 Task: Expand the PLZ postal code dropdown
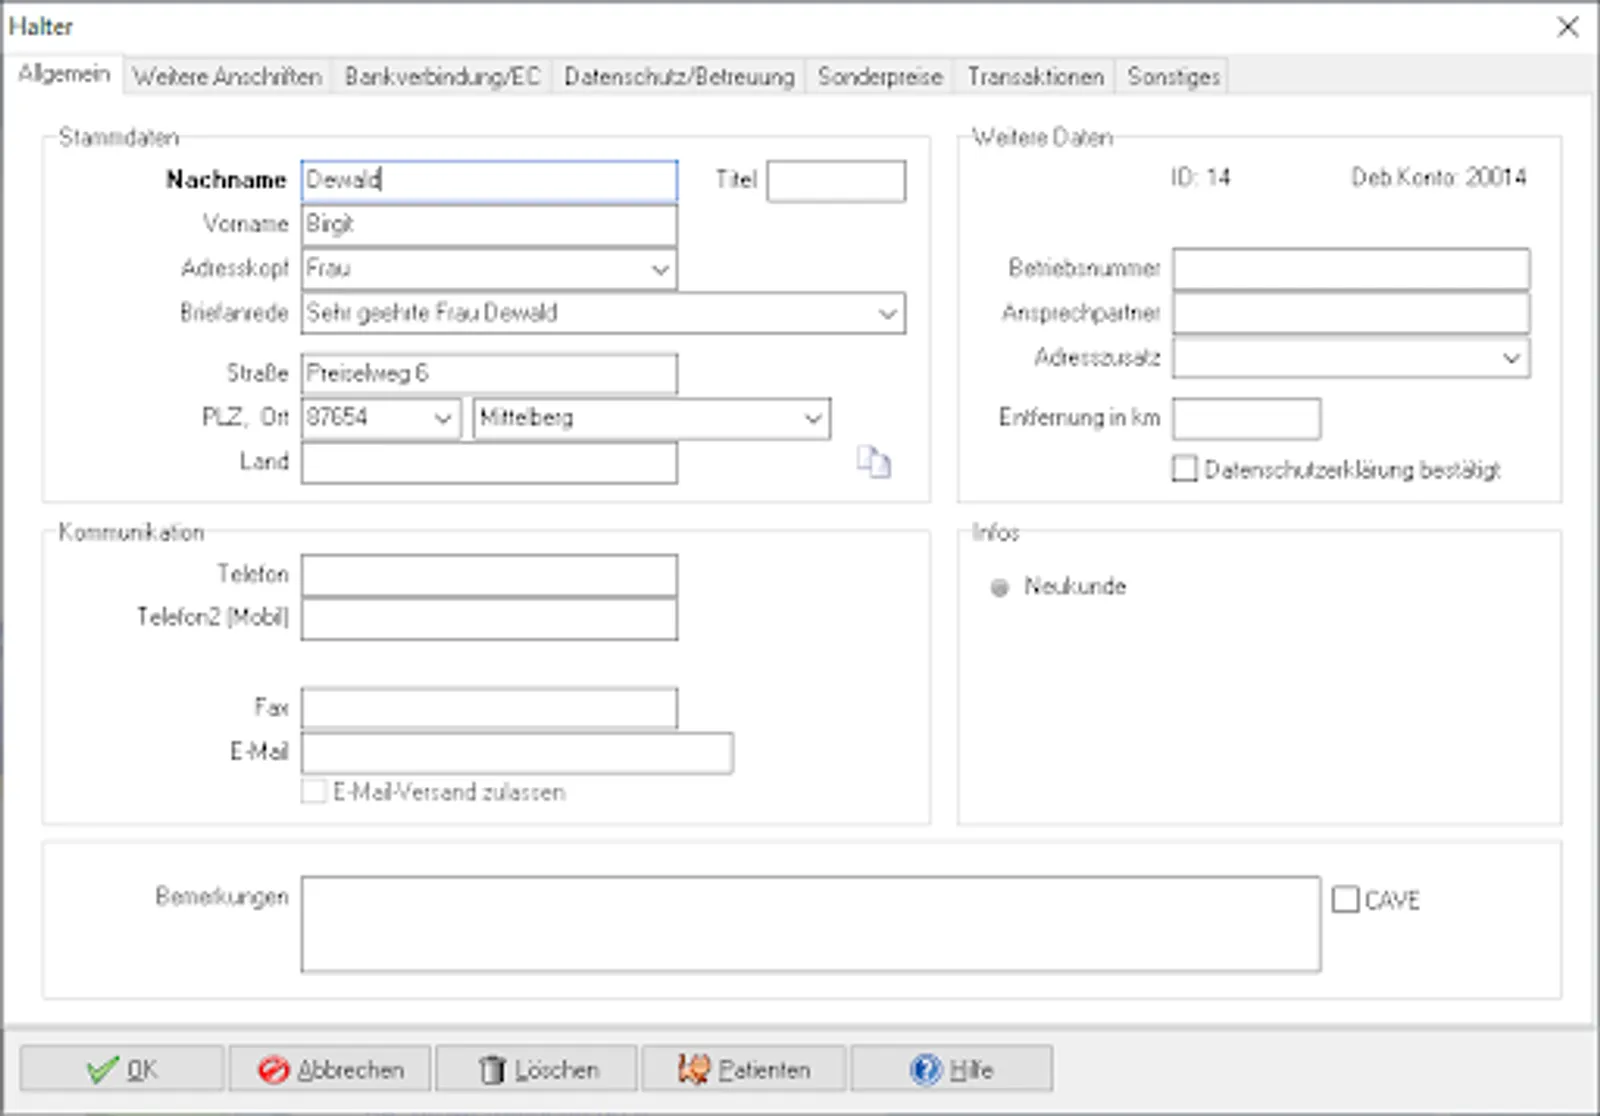tap(443, 418)
